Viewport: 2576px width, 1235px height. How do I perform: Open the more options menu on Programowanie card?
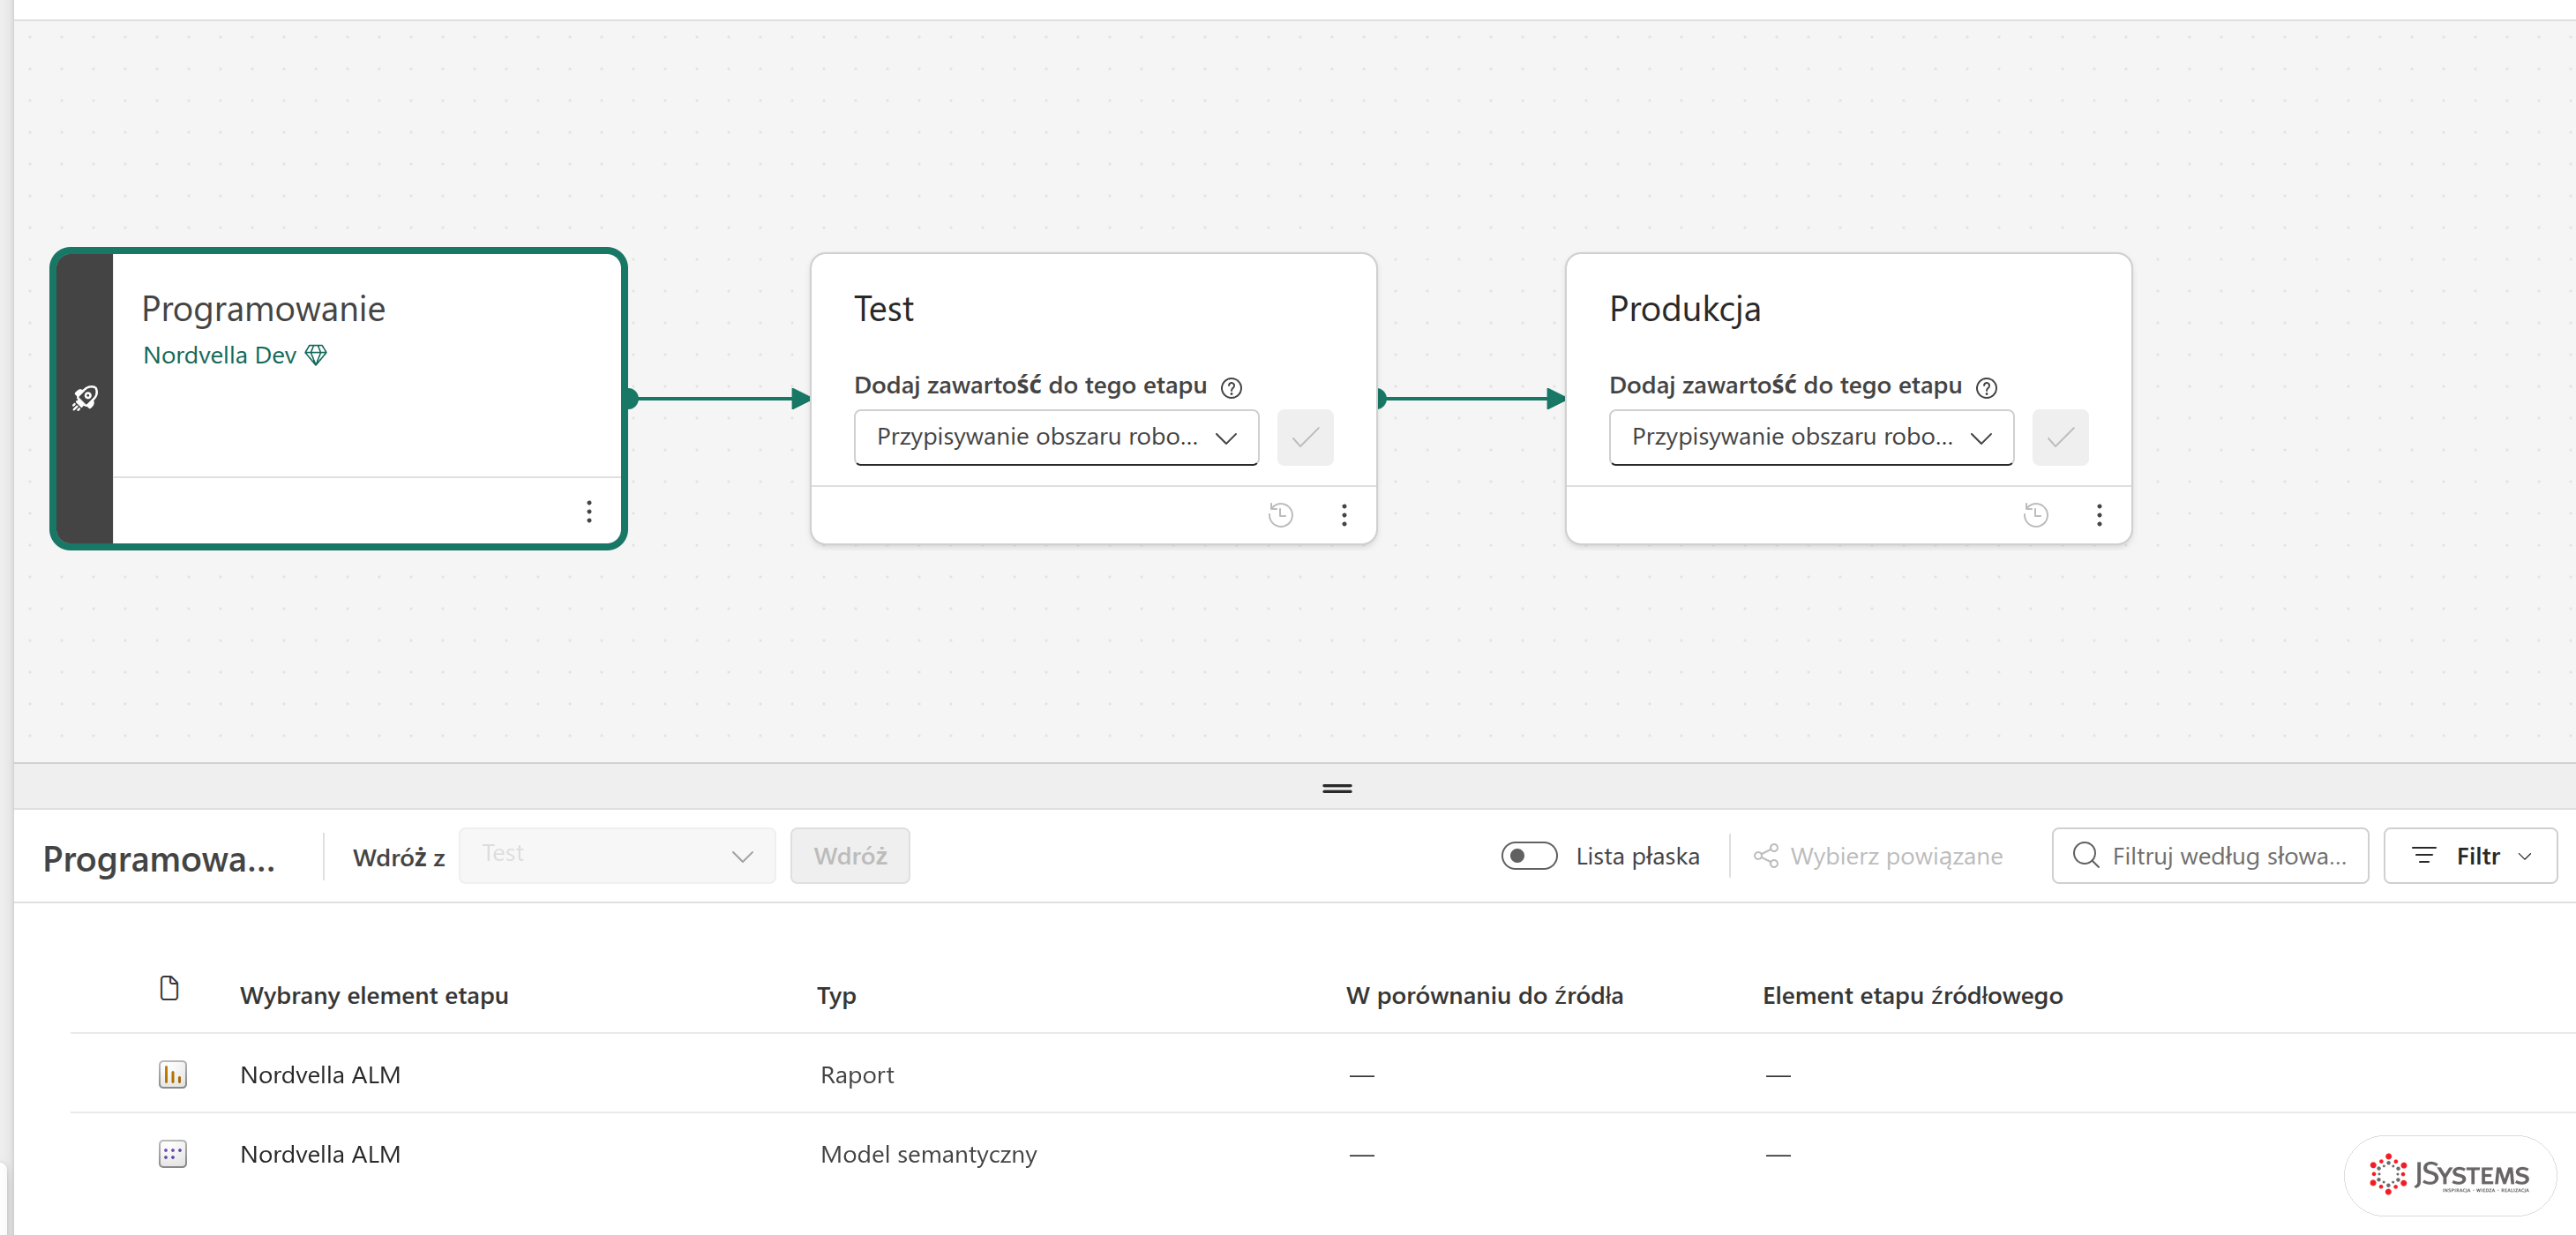point(589,511)
